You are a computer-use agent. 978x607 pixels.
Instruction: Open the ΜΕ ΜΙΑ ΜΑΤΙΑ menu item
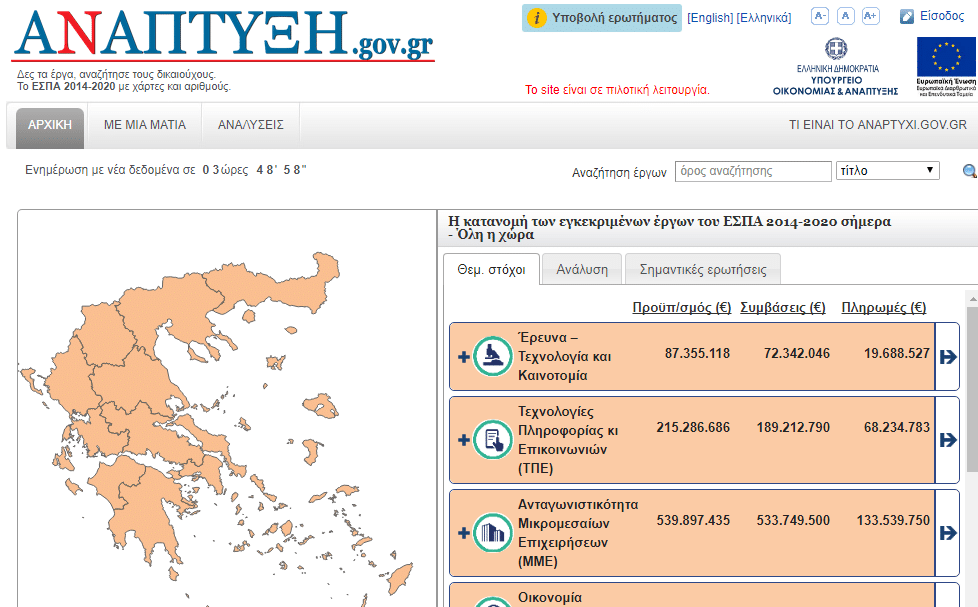(145, 125)
